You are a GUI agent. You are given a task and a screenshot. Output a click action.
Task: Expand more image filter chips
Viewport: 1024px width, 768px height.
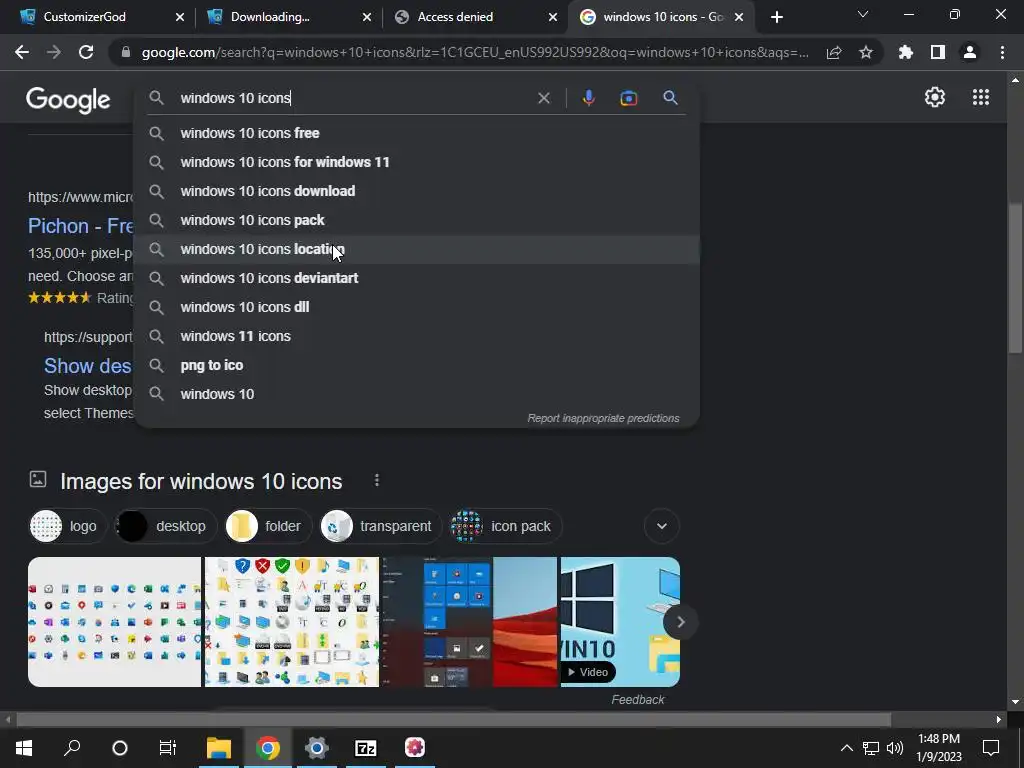pos(662,526)
